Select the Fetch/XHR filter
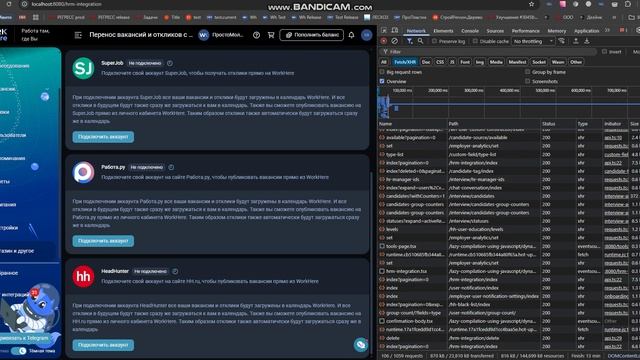The image size is (640, 360). (405, 62)
